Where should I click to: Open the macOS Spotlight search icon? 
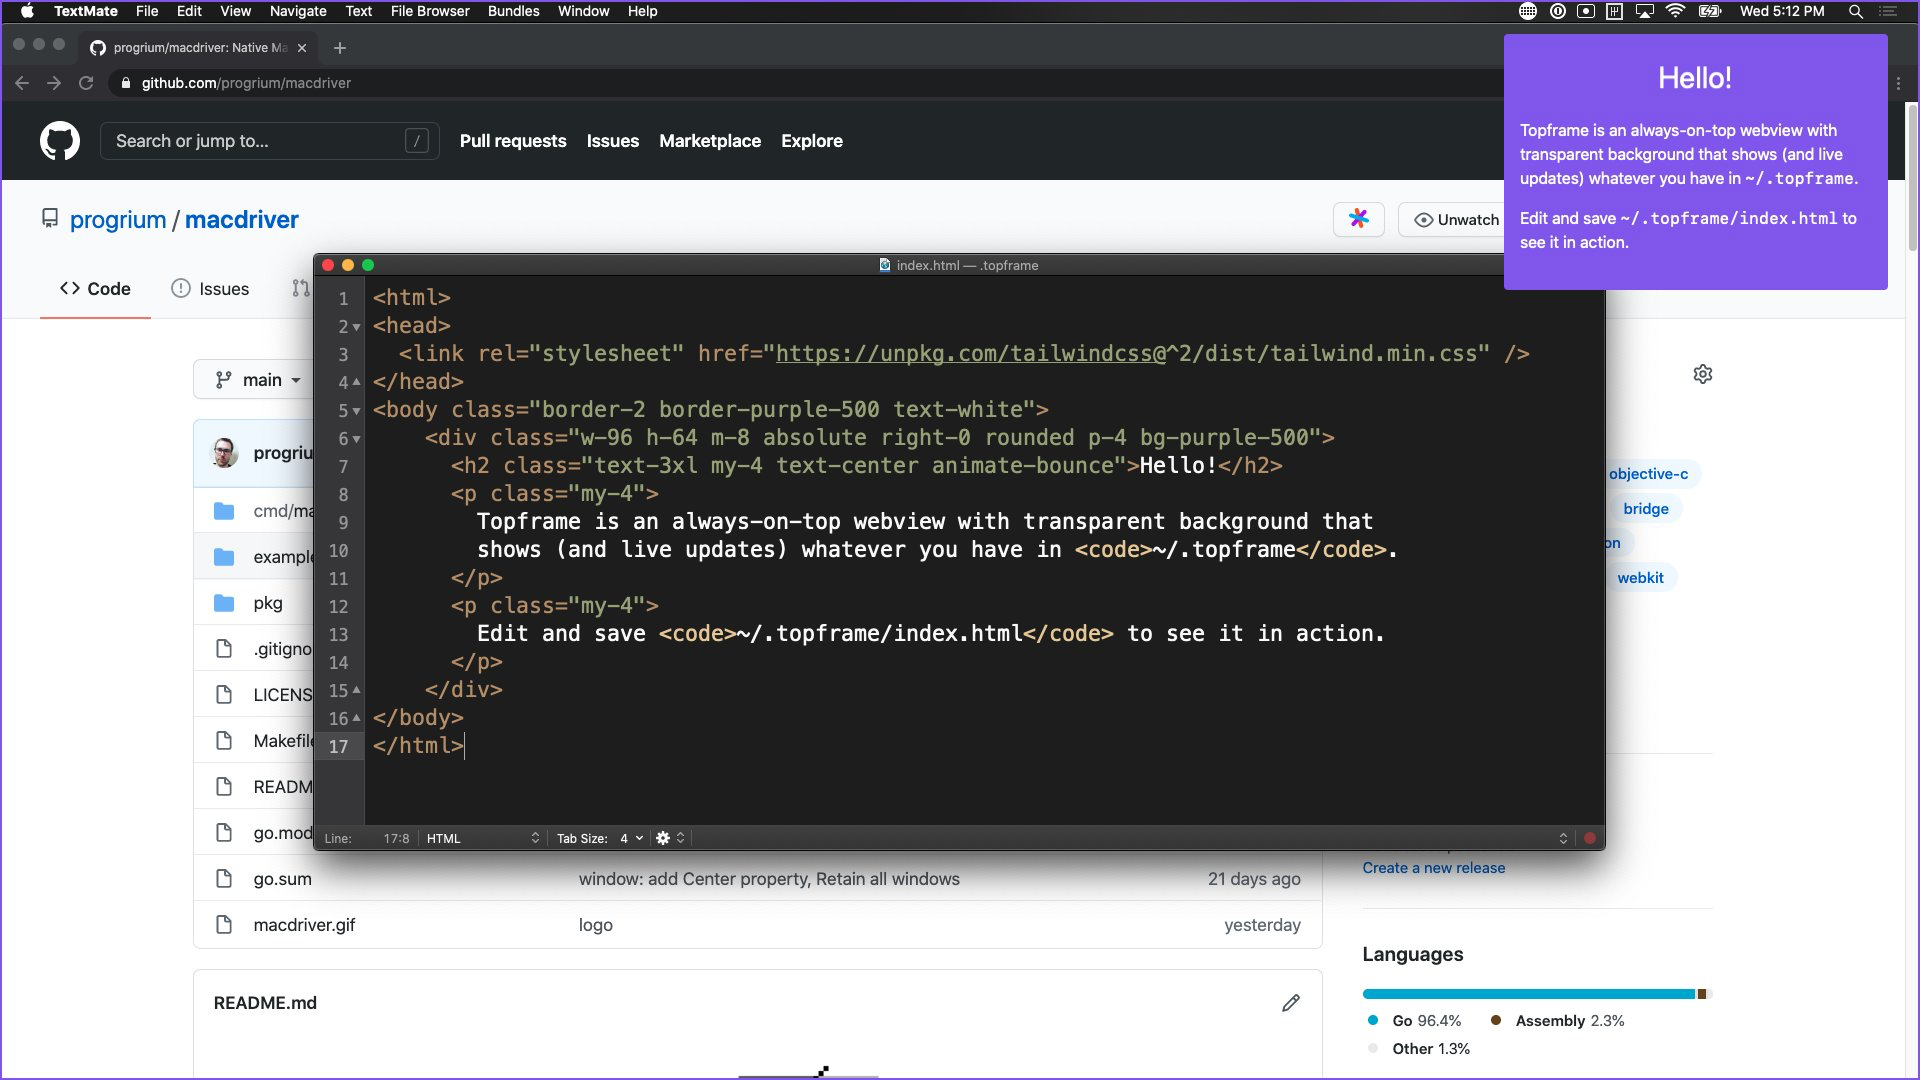pyautogui.click(x=1855, y=11)
